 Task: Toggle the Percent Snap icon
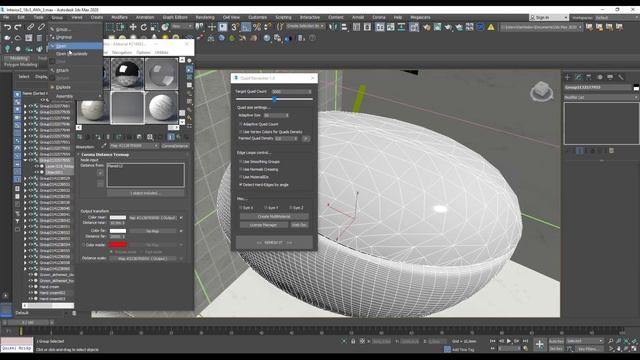257,27
